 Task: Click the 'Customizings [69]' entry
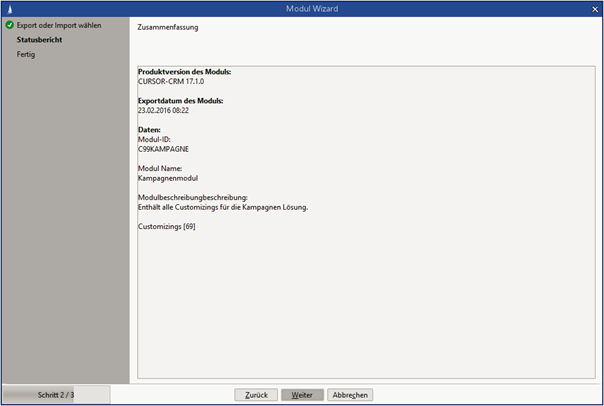click(166, 226)
